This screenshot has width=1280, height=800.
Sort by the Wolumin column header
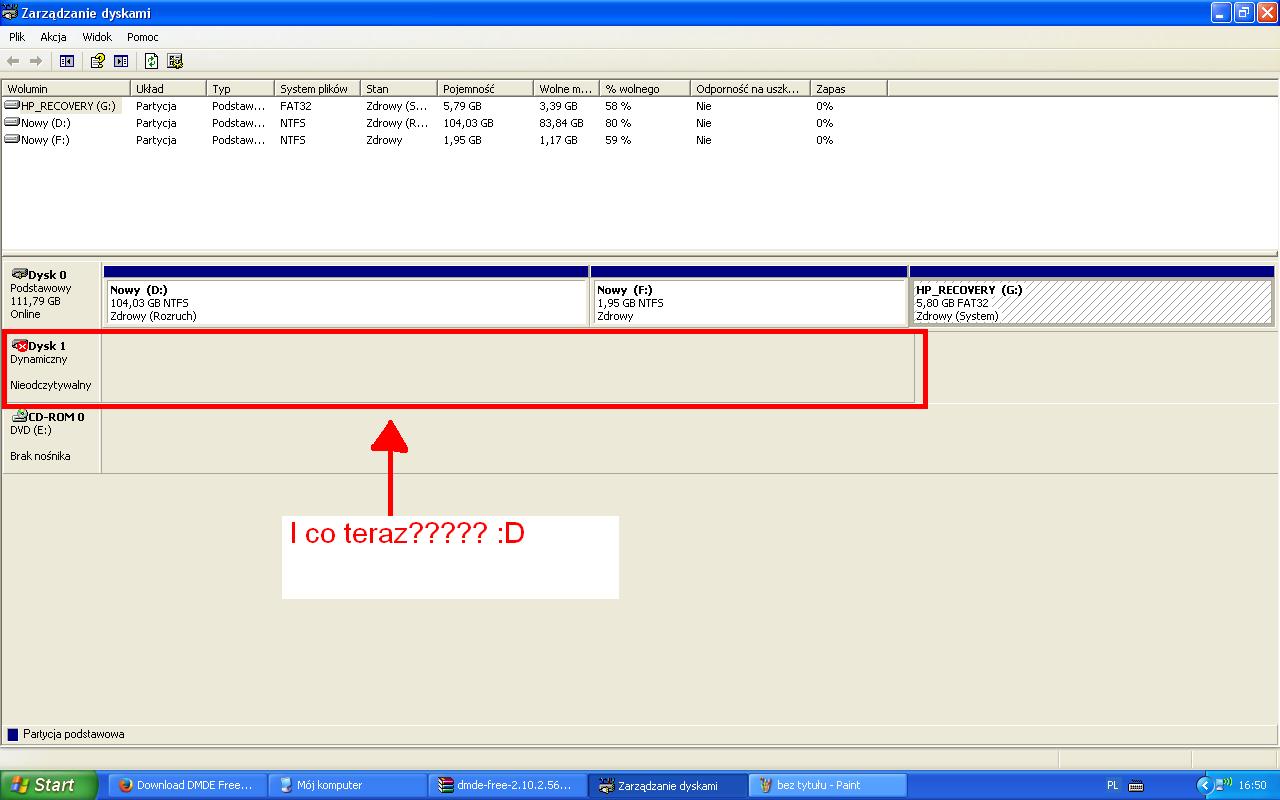coord(65,89)
